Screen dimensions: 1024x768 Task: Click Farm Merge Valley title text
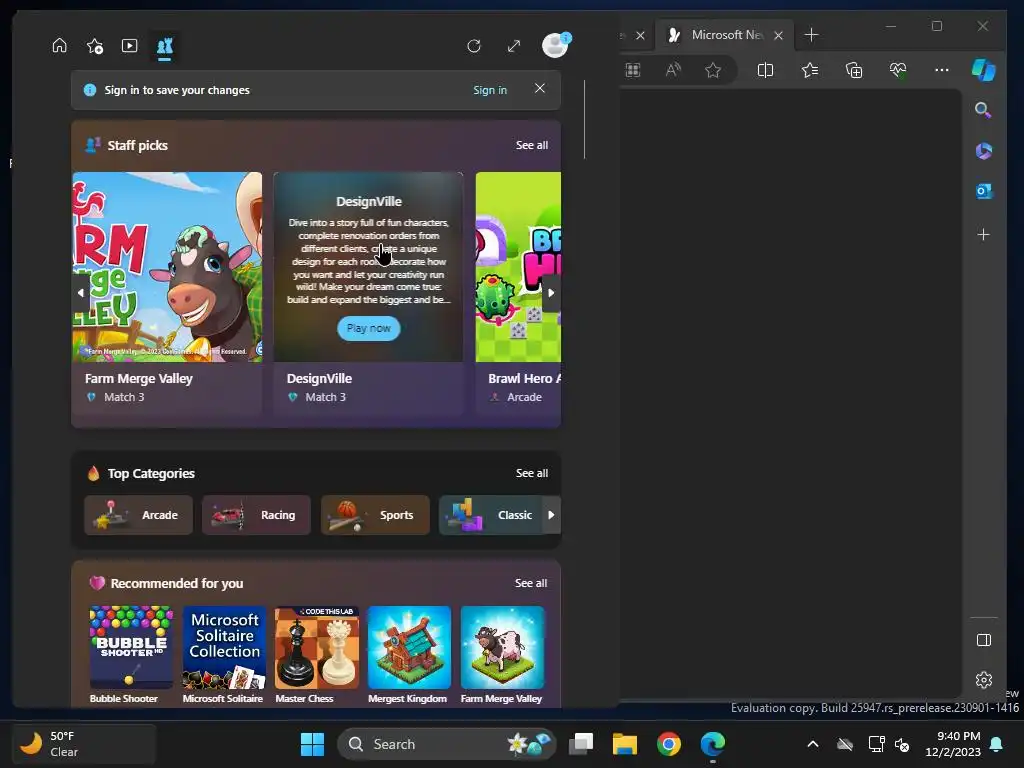coord(138,378)
